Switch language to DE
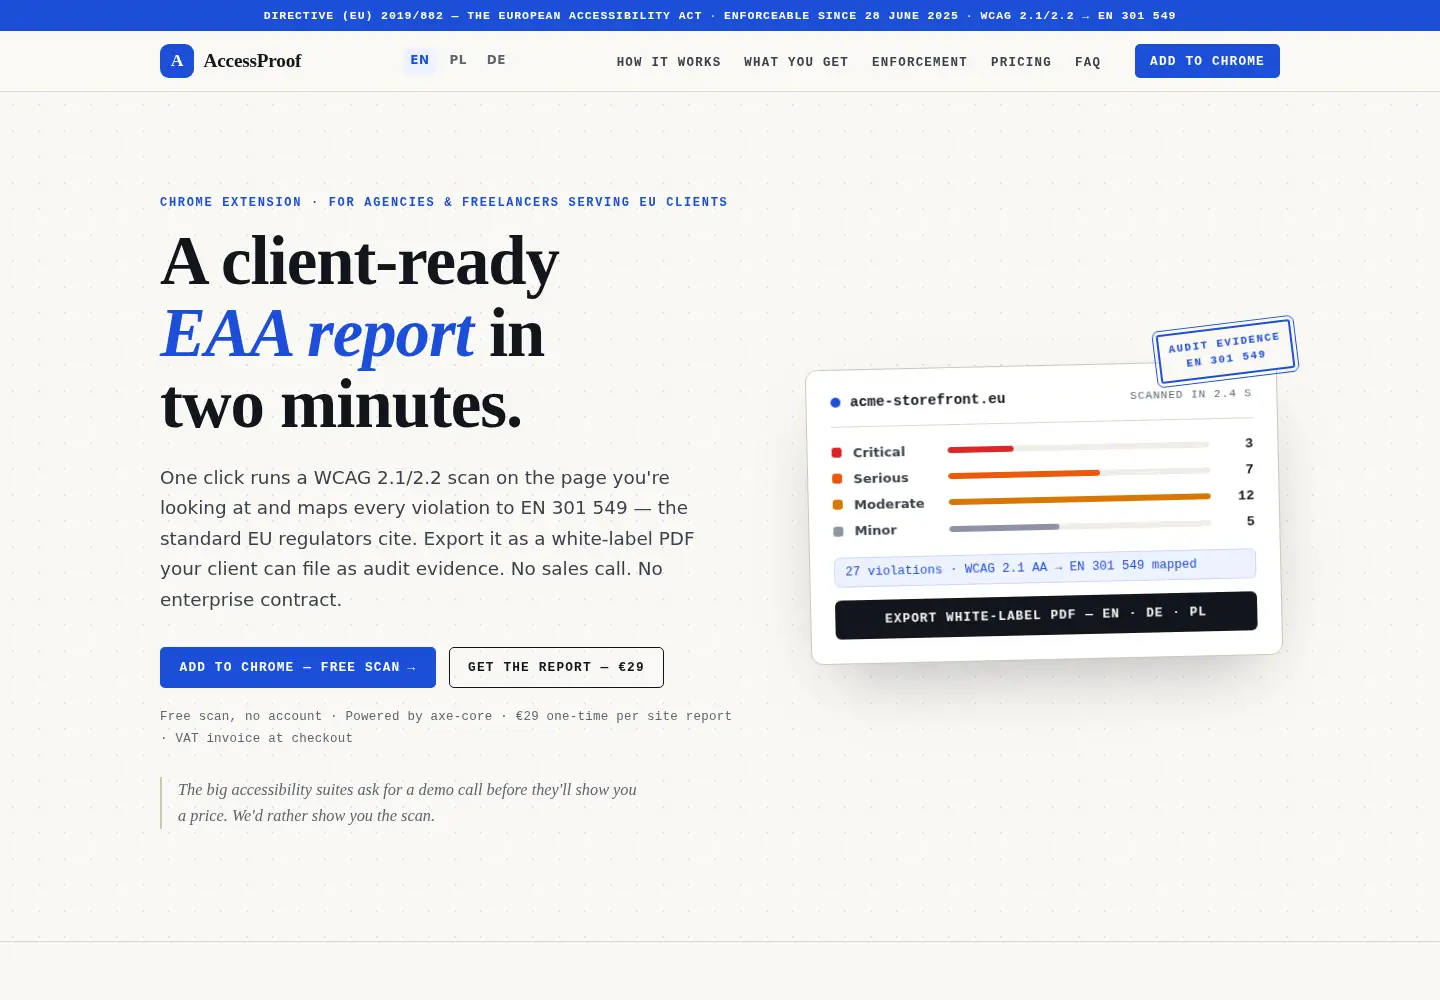The height and width of the screenshot is (1000, 1440). 496,60
